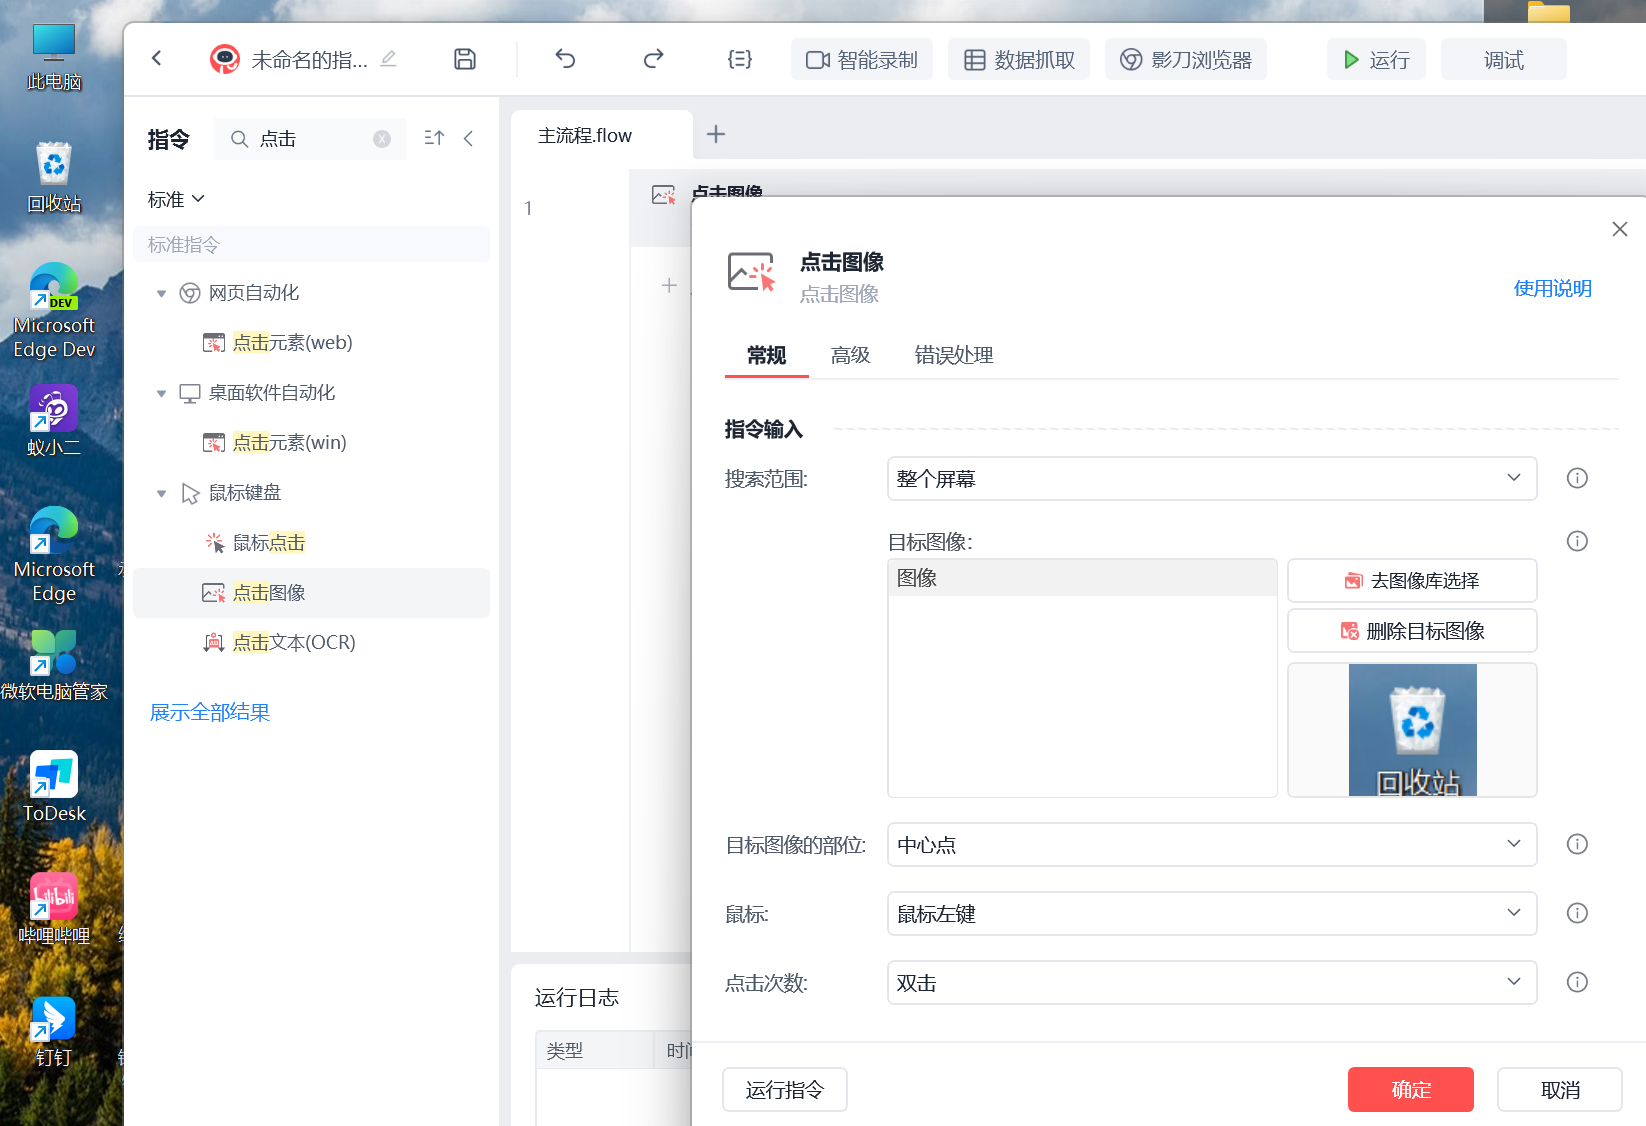Cancel the dialog with 取消
This screenshot has width=1646, height=1126.
1560,1089
